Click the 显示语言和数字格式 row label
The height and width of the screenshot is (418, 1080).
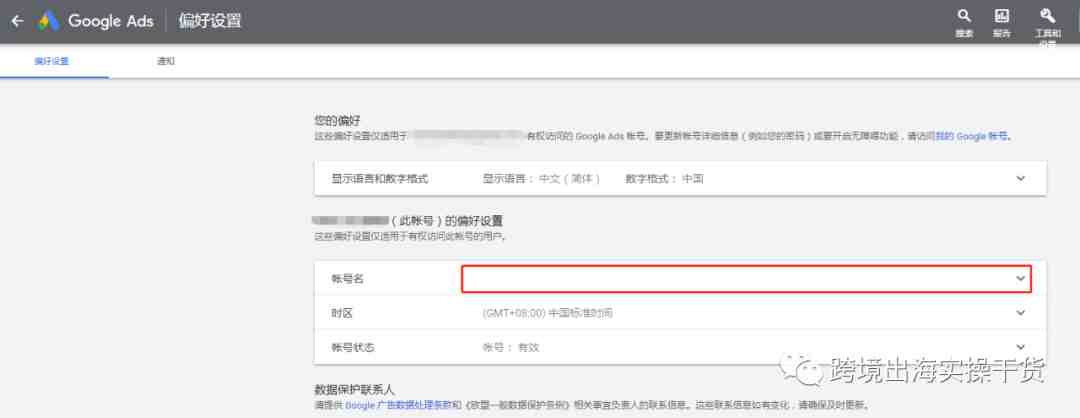click(380, 178)
